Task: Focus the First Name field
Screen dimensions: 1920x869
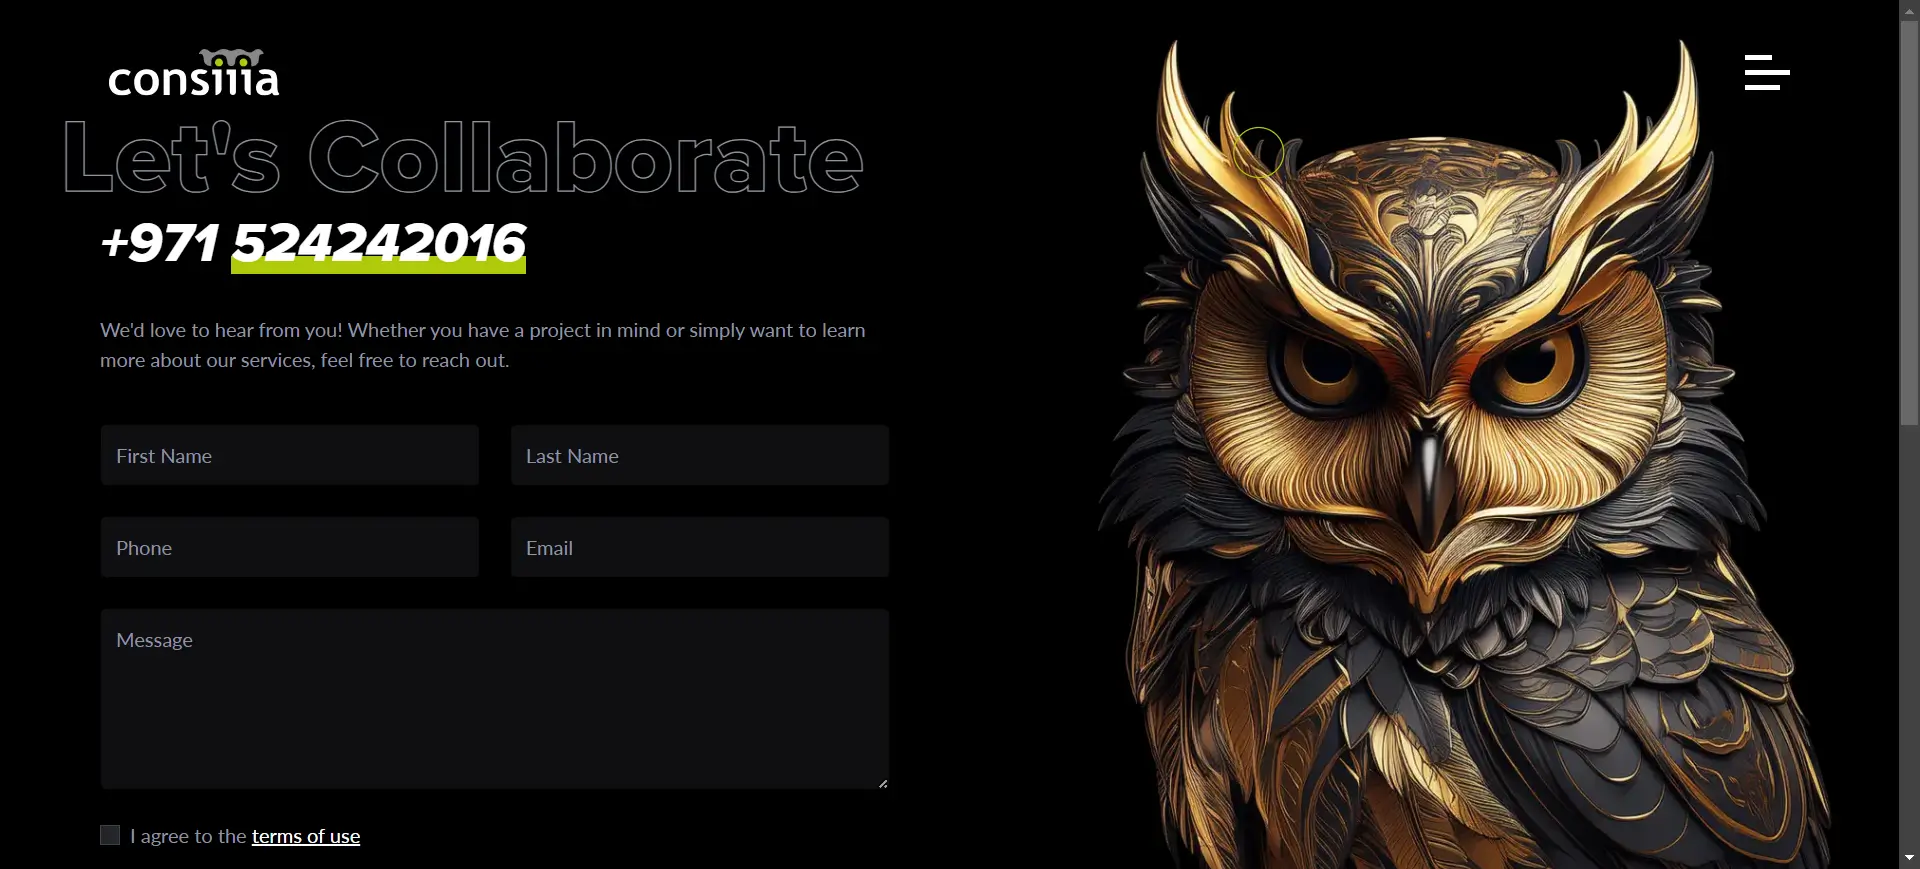Action: click(x=290, y=455)
